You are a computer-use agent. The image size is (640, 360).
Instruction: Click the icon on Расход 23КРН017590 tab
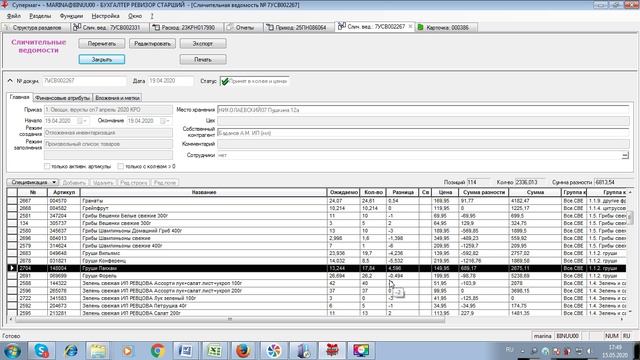[x=156, y=27]
